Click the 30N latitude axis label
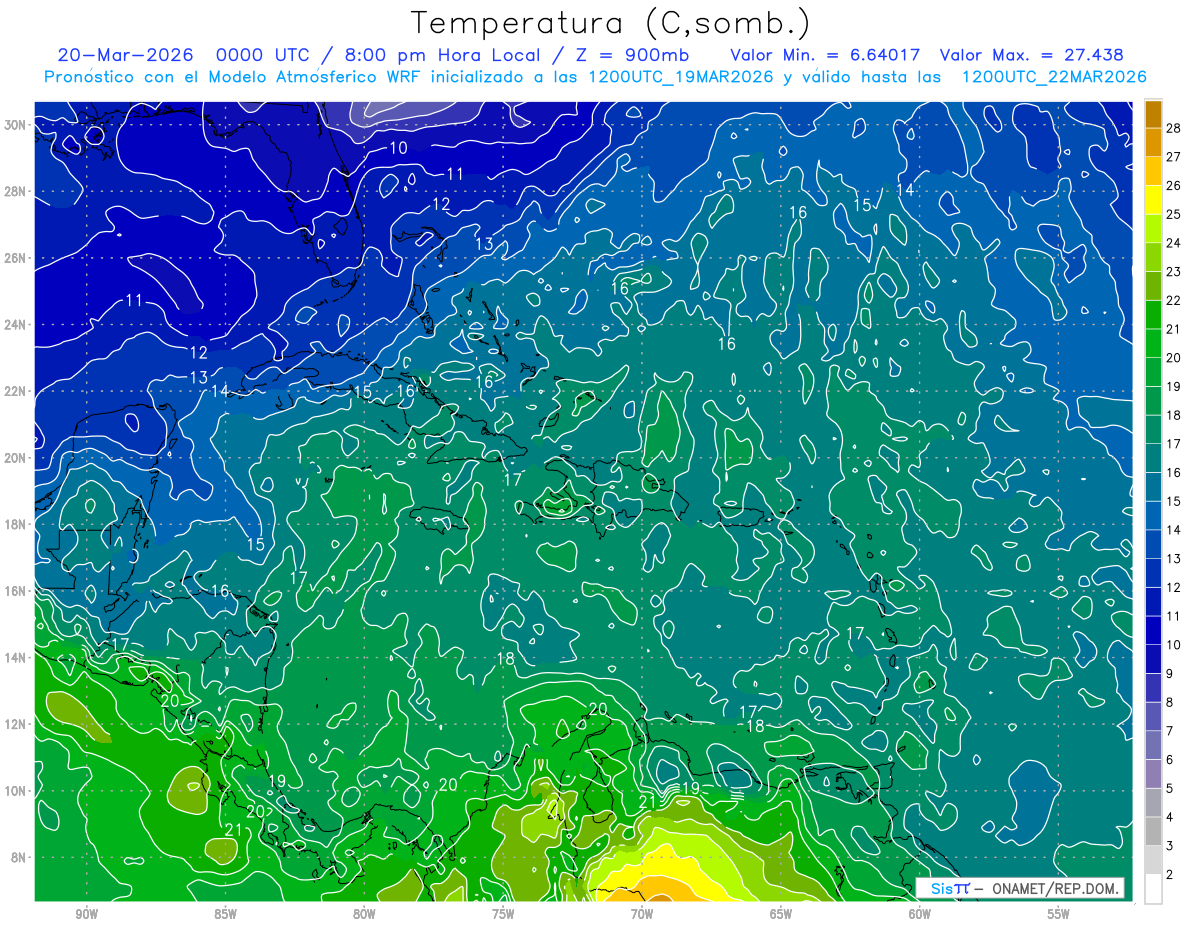Viewport: 1200px width, 927px height. point(16,125)
